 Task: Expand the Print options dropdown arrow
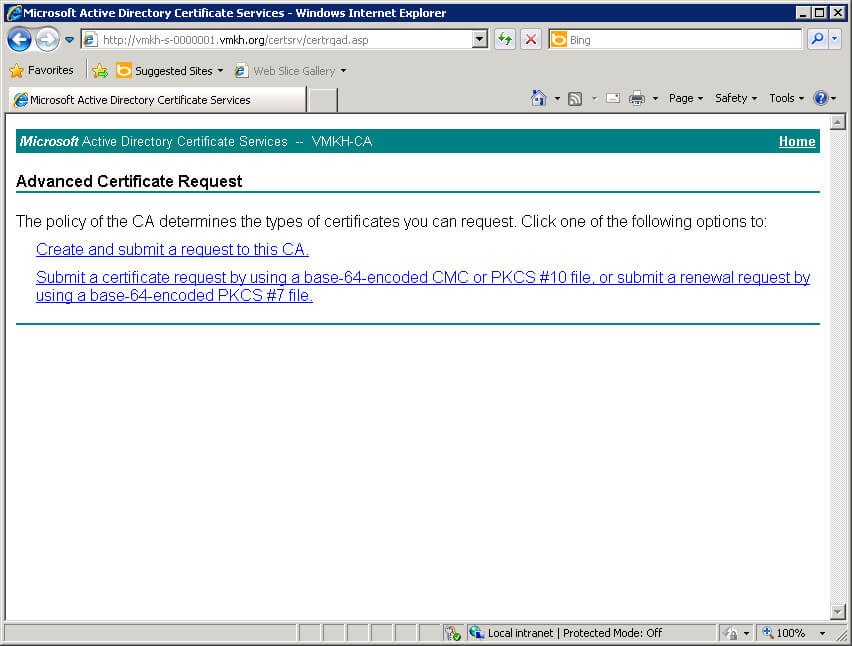655,99
